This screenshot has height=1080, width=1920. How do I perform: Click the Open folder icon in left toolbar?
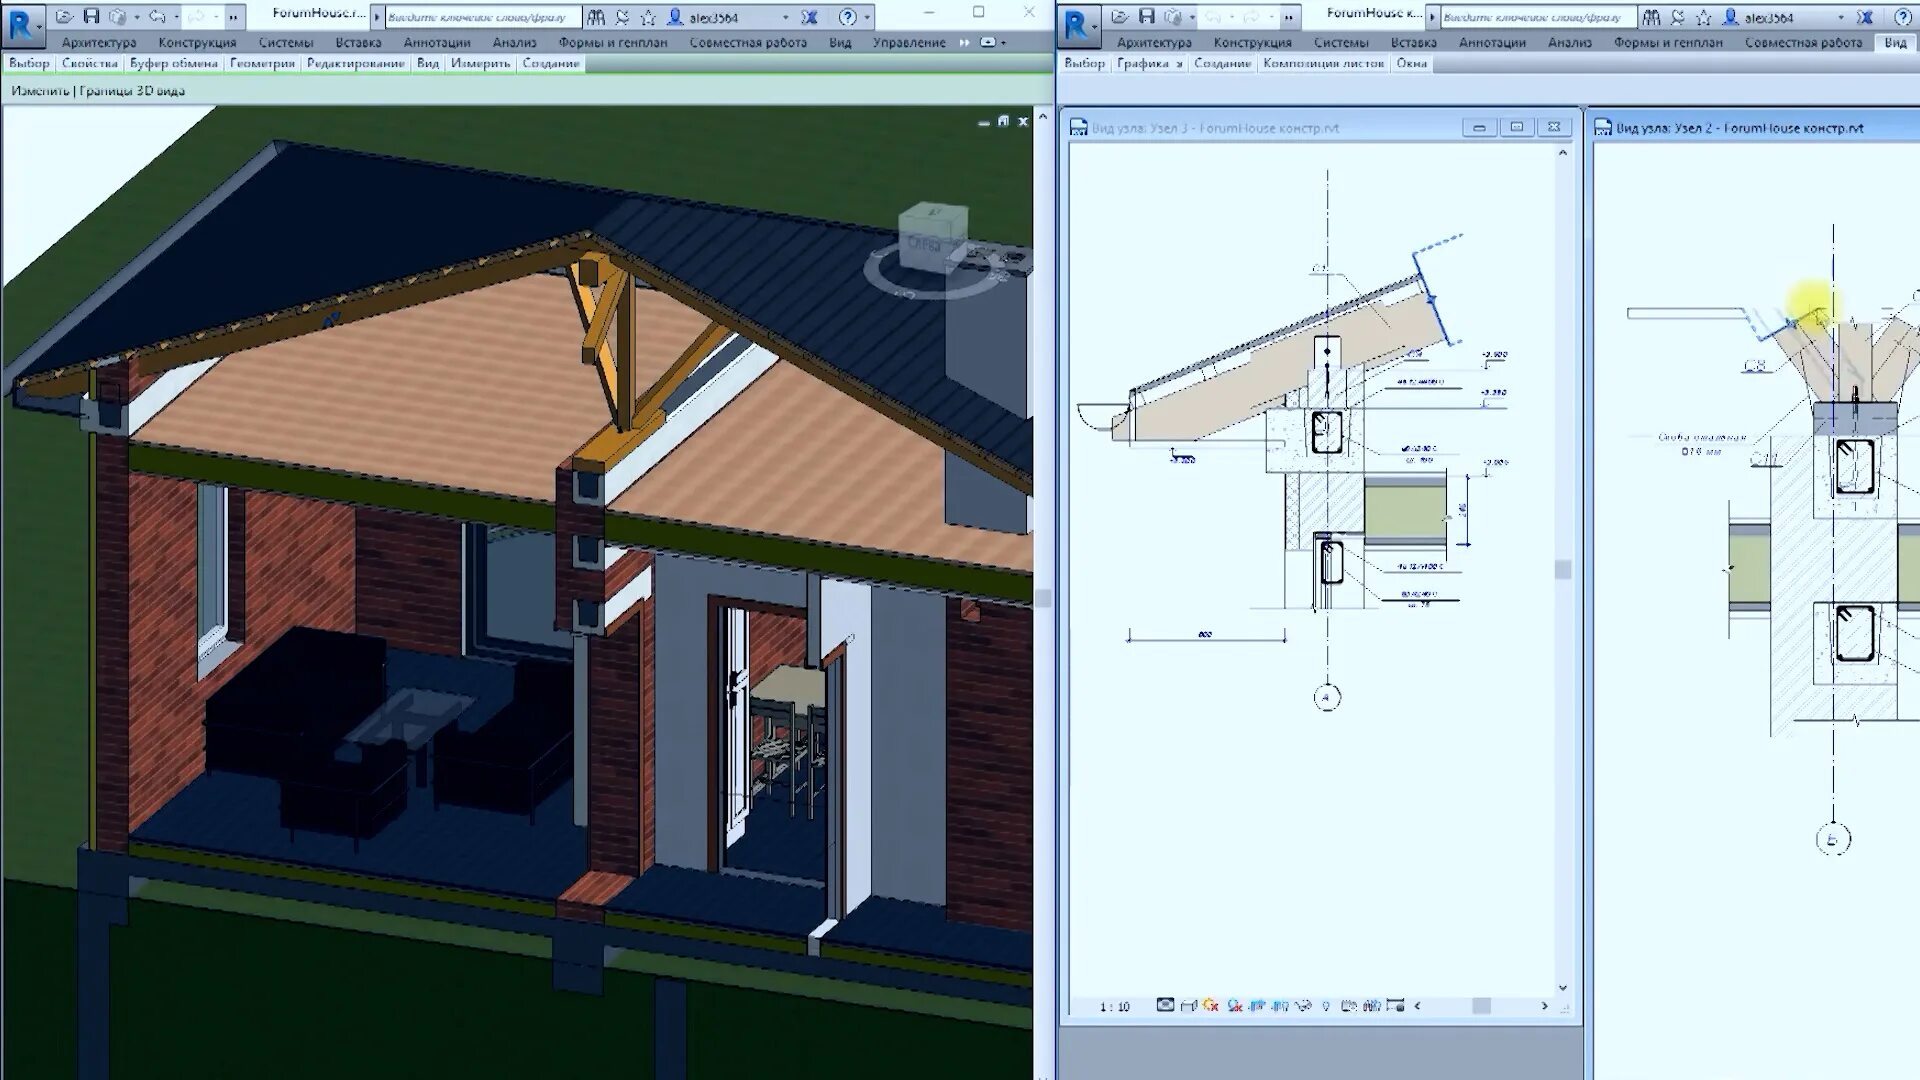pyautogui.click(x=64, y=16)
